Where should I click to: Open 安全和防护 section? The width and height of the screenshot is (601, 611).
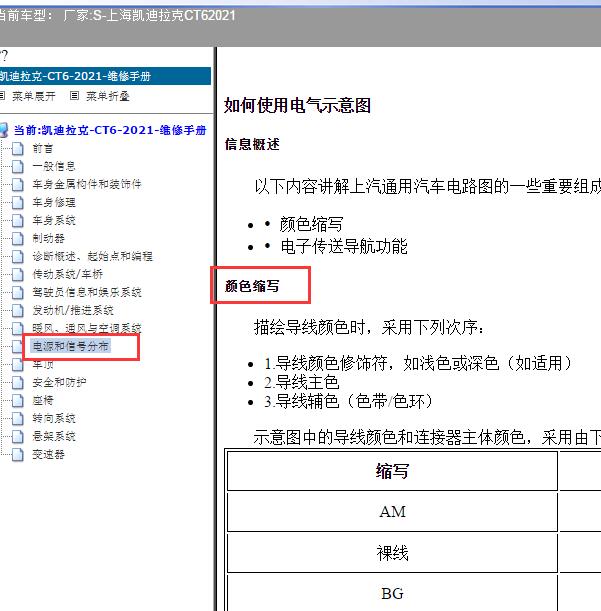pyautogui.click(x=59, y=382)
